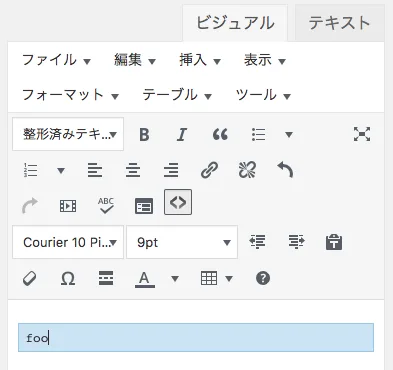Apply text color with underlined A

tap(144, 278)
